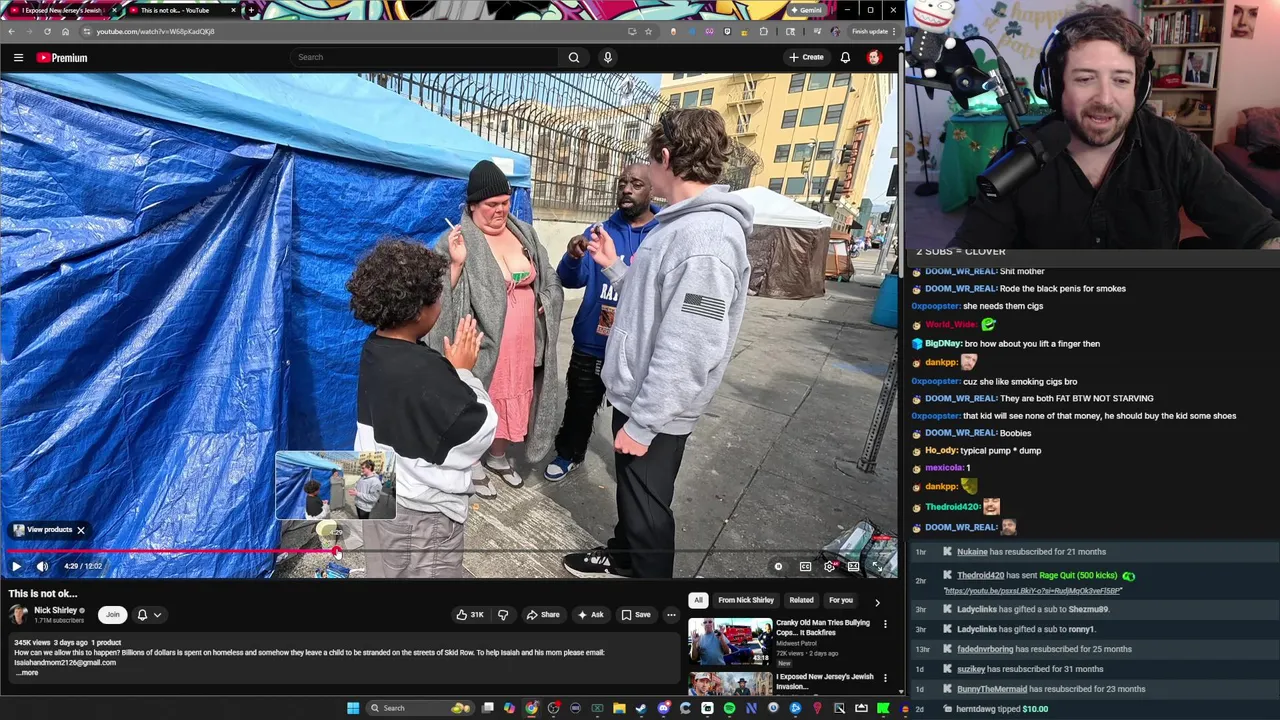
Task: Mute the video volume
Action: pos(42,566)
